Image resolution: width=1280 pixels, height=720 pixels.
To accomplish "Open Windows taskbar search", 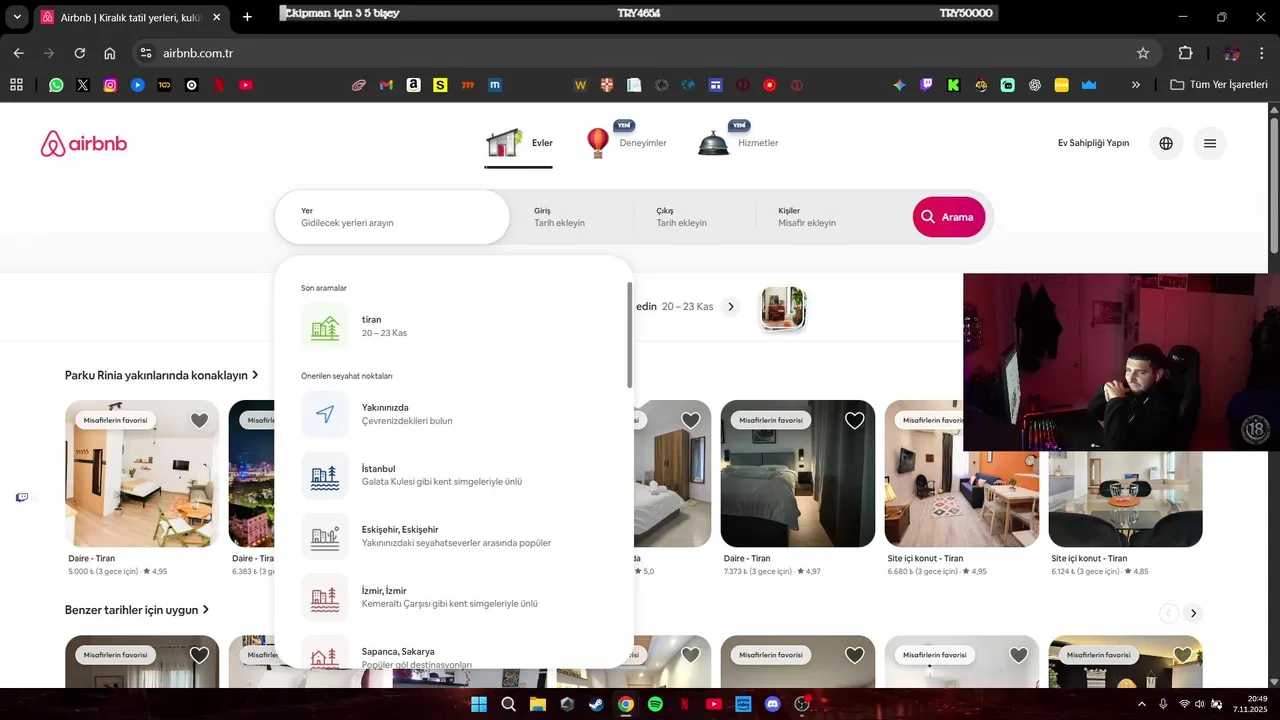I will [x=508, y=704].
